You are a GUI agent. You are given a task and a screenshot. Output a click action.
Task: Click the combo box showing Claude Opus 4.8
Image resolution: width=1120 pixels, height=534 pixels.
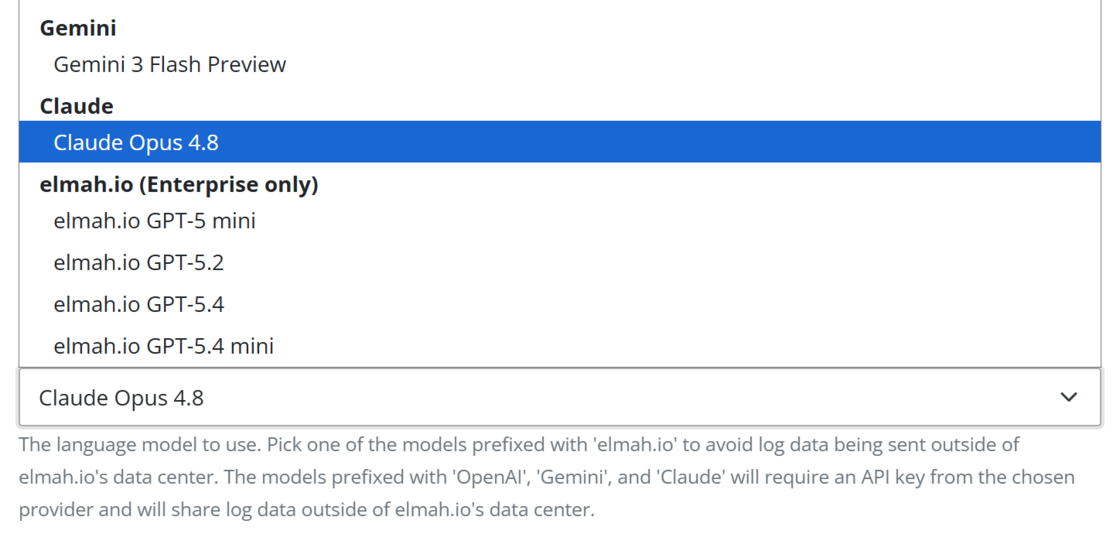point(559,397)
